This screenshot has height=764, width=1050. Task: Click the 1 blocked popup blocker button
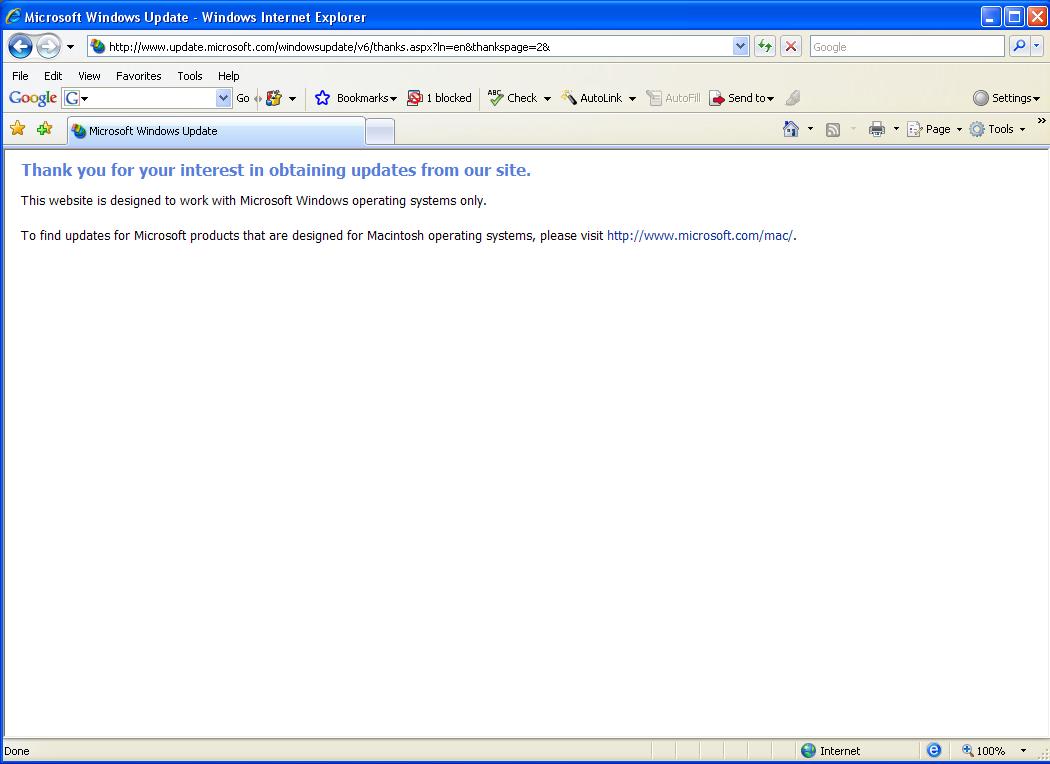click(439, 98)
